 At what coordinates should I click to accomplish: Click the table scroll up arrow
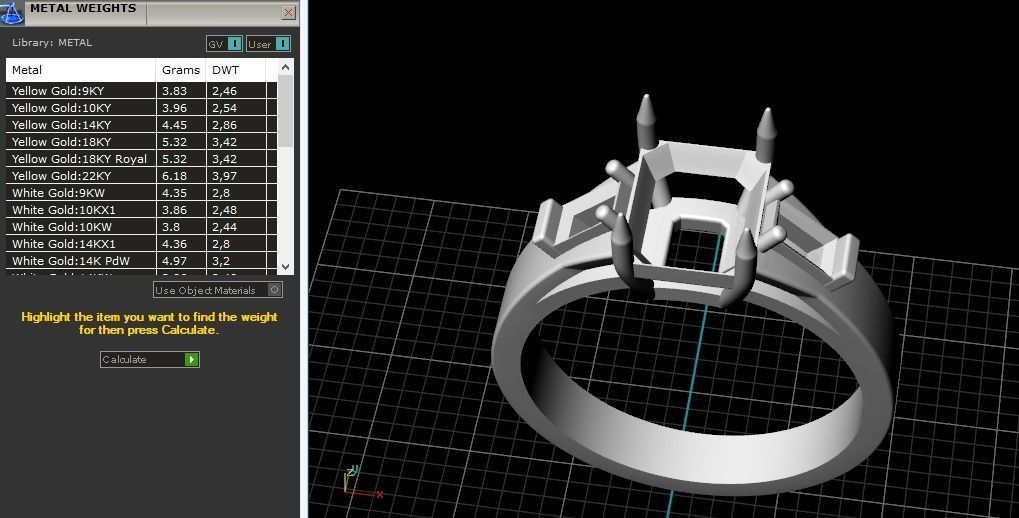tap(285, 67)
